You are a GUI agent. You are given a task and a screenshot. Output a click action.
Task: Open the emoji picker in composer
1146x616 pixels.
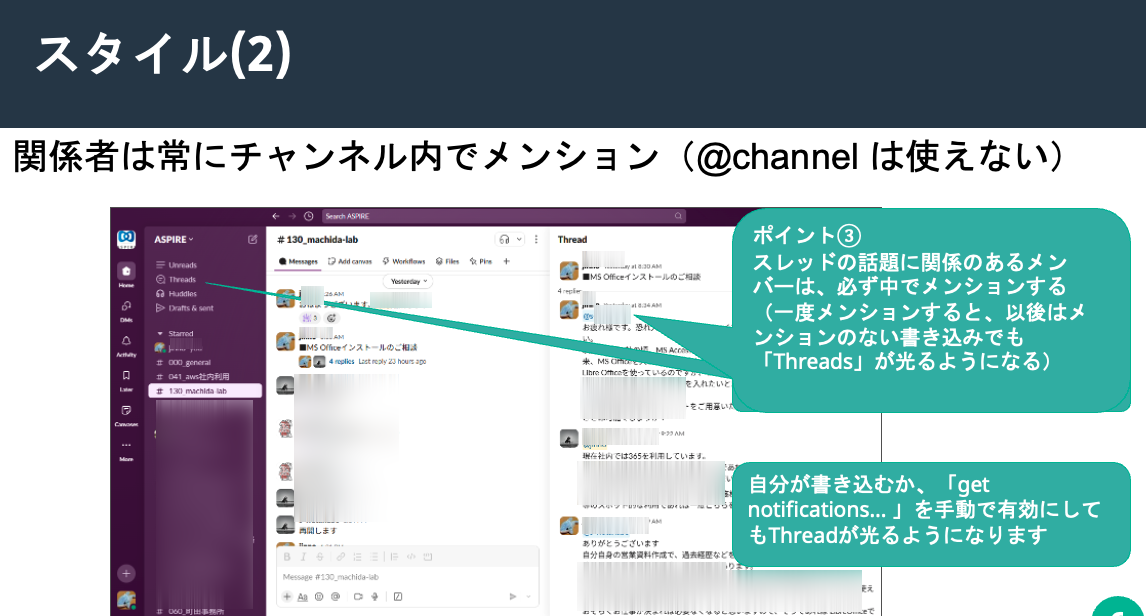pos(319,596)
